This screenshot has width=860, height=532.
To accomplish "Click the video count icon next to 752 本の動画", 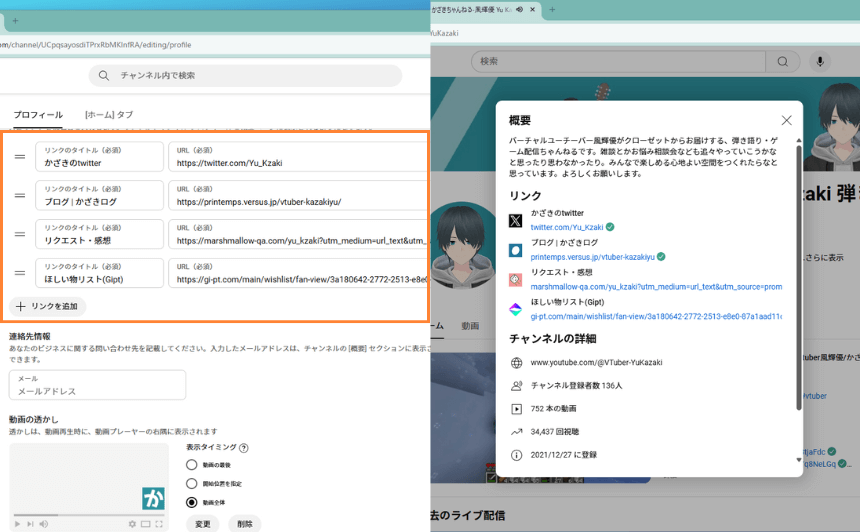I will [516, 409].
